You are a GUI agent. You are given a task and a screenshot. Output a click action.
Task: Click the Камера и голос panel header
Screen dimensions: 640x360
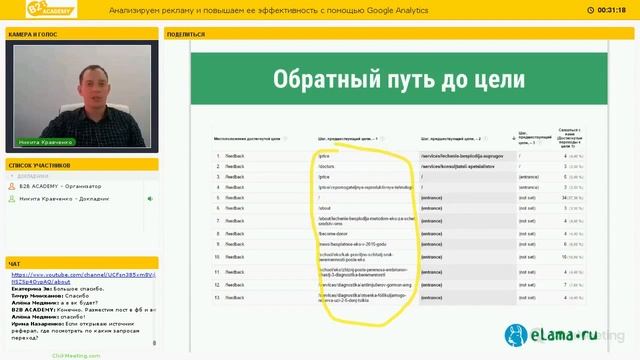click(82, 34)
